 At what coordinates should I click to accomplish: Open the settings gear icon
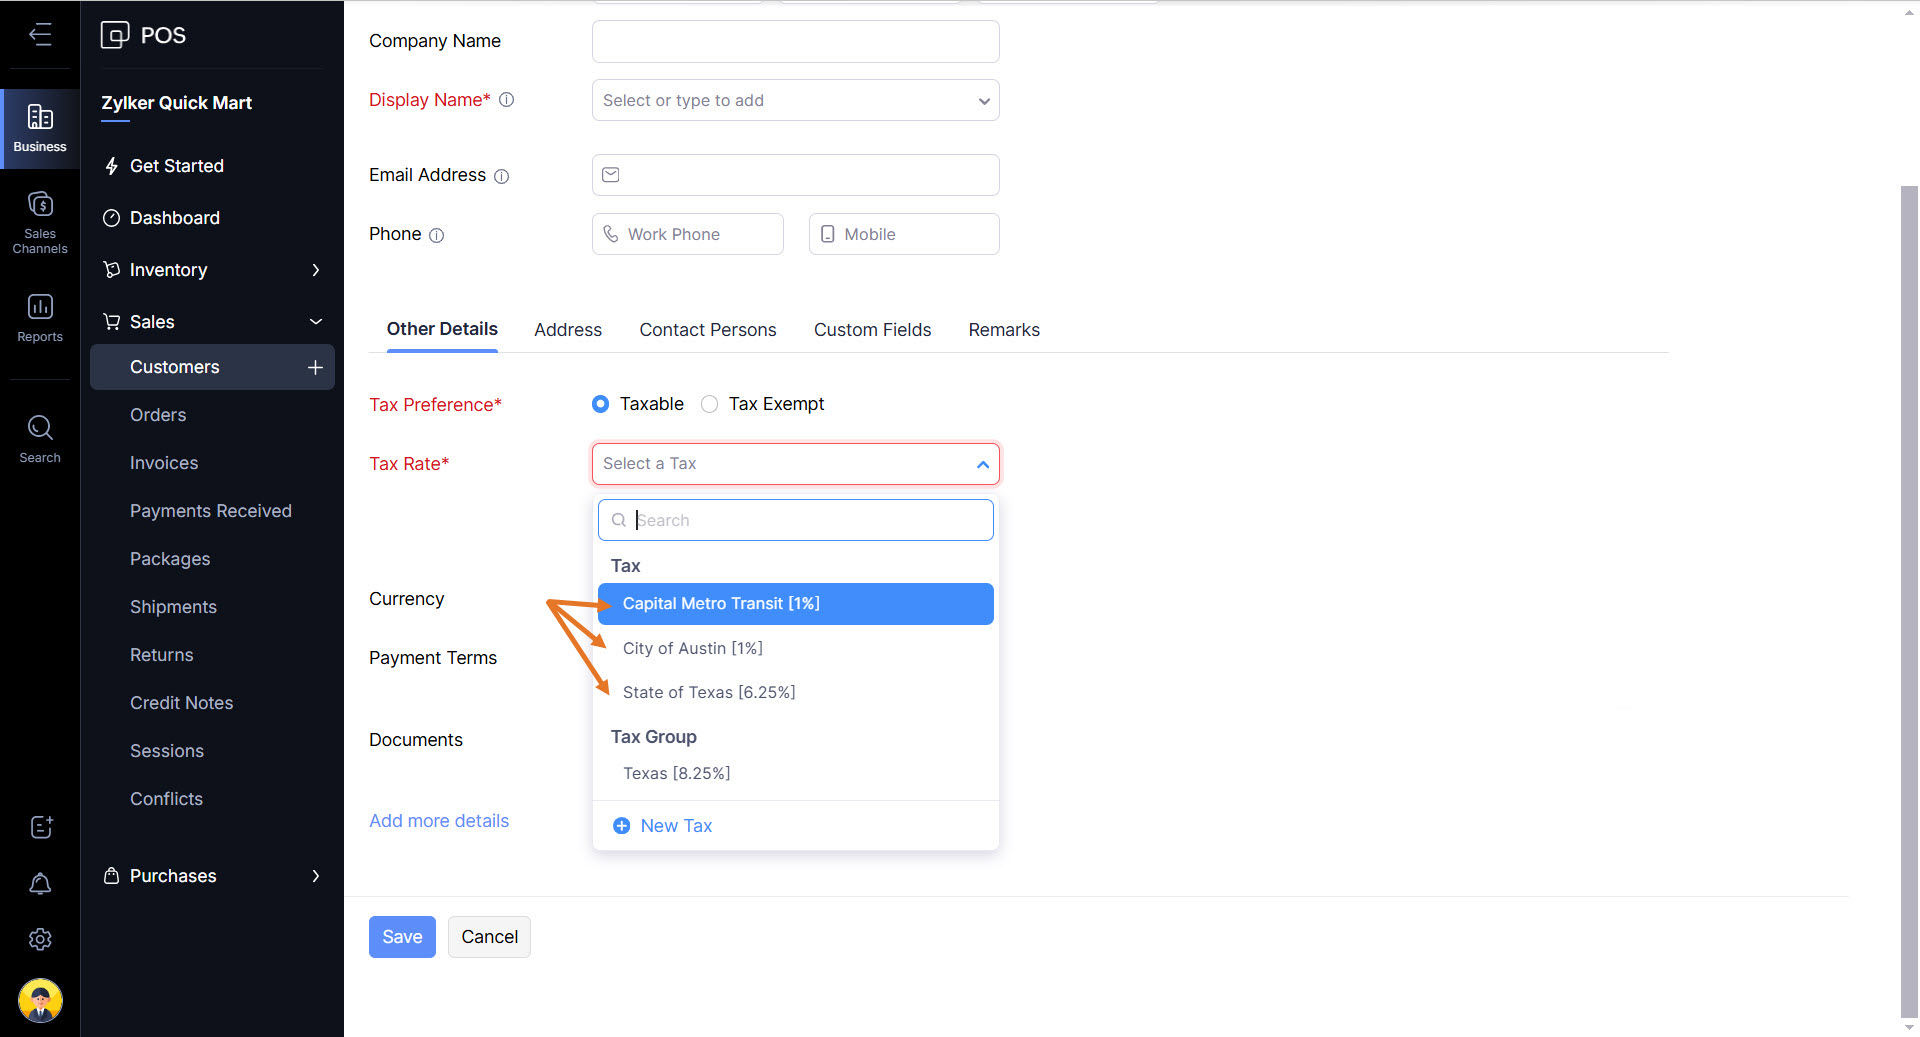[40, 940]
